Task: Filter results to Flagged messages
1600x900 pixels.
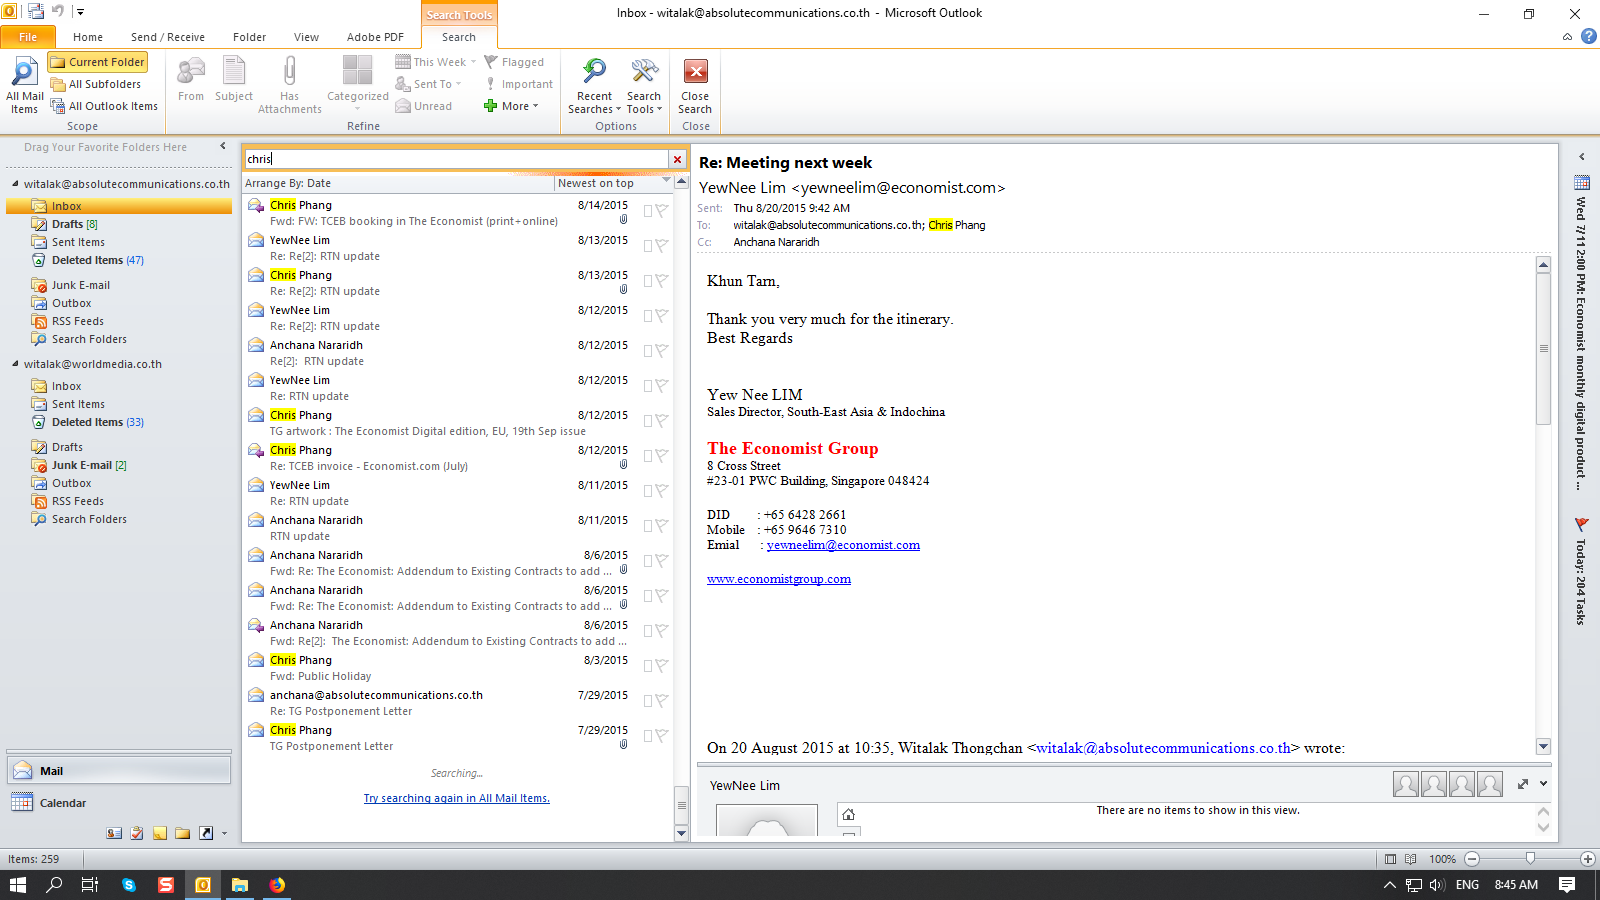Action: tap(514, 62)
